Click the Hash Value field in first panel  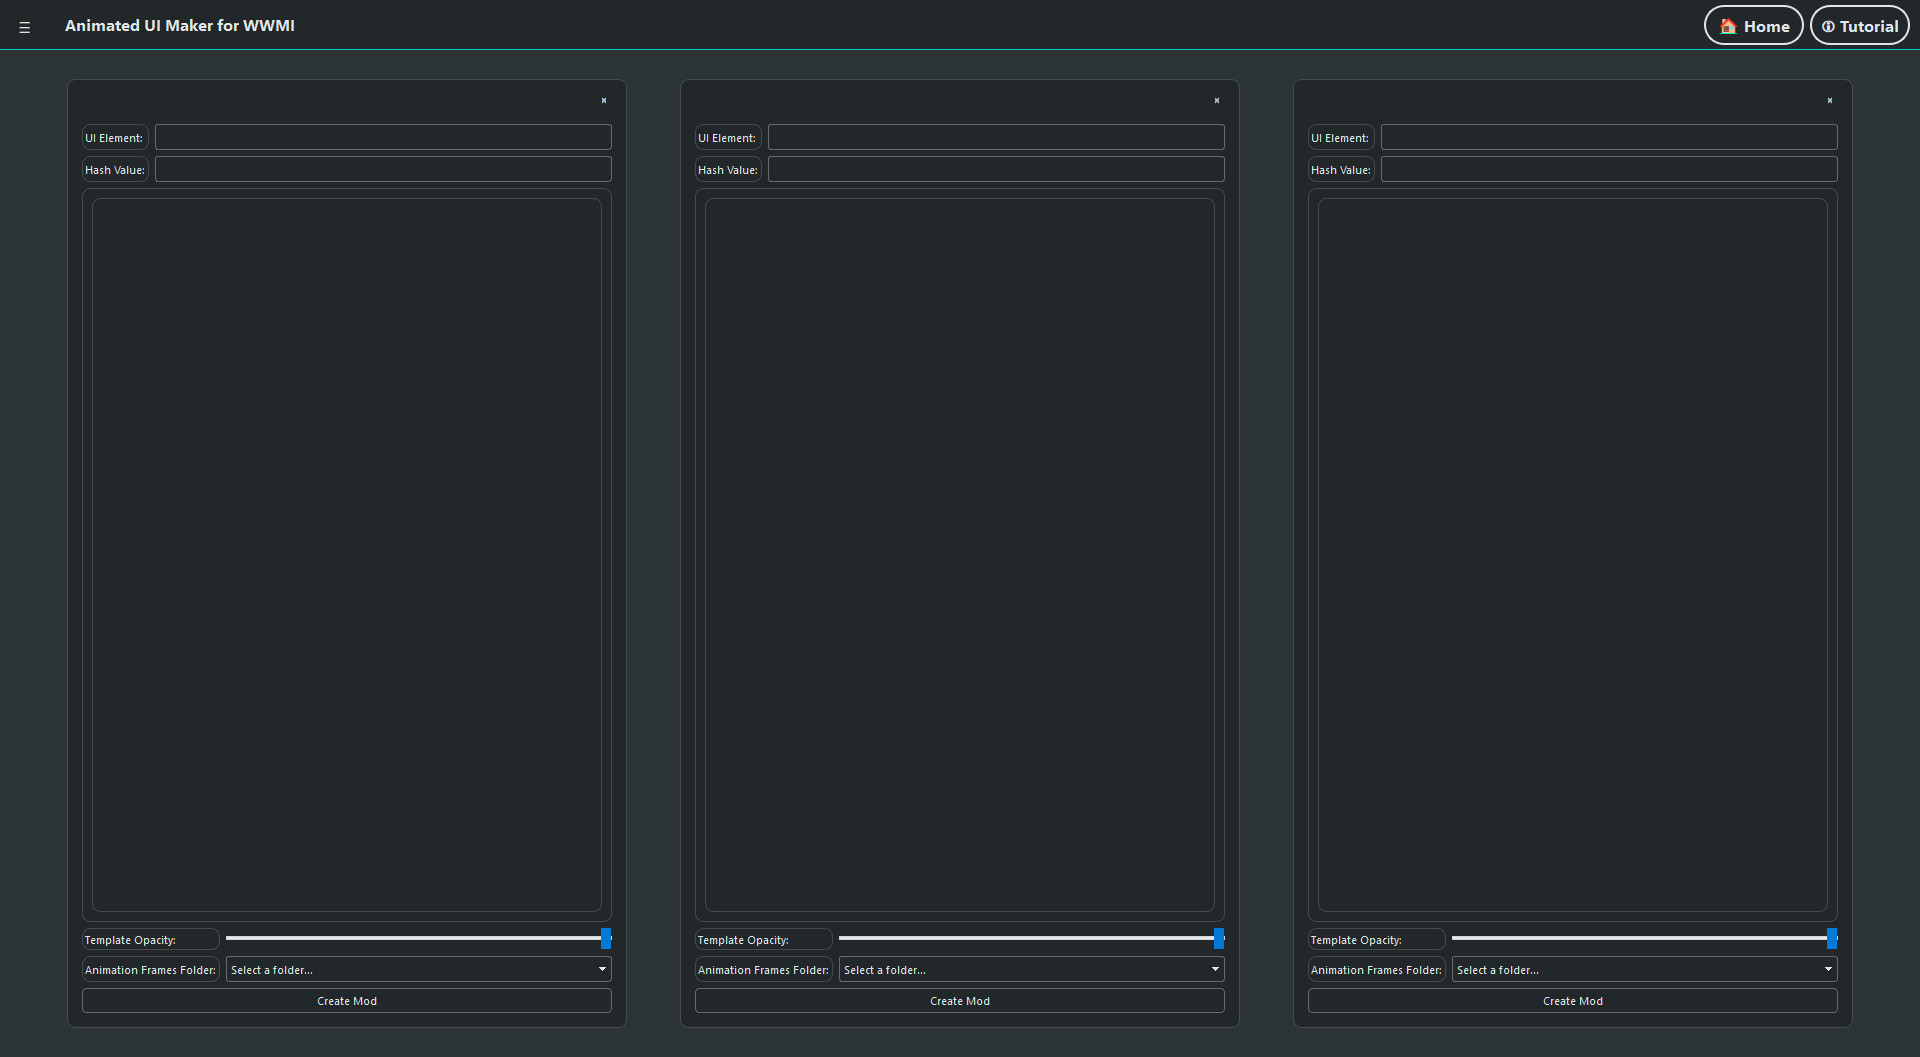click(x=383, y=170)
